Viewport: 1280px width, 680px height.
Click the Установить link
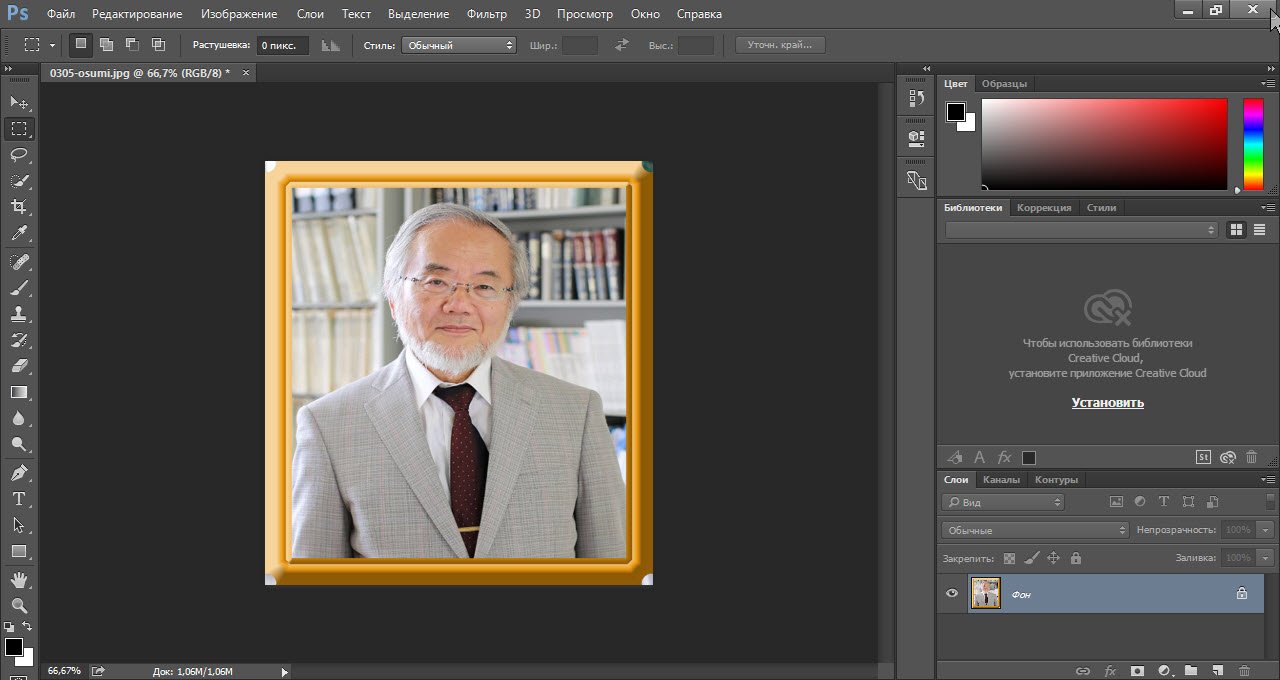[1107, 403]
